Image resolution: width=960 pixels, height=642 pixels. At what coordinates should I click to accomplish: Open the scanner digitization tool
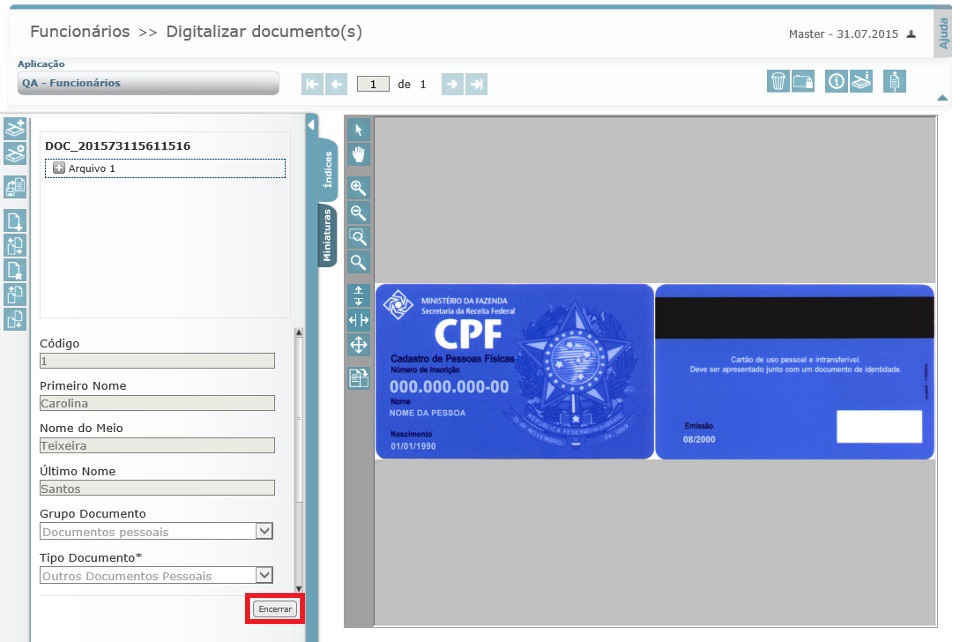tap(861, 82)
